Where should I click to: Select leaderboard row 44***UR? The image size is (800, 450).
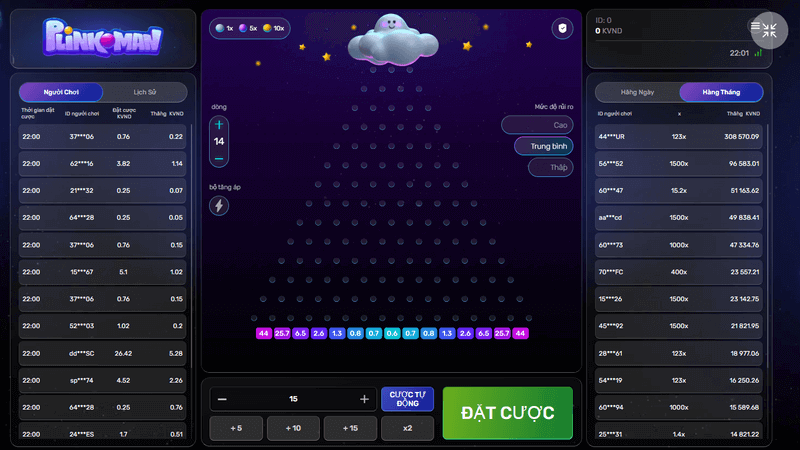pos(679,137)
